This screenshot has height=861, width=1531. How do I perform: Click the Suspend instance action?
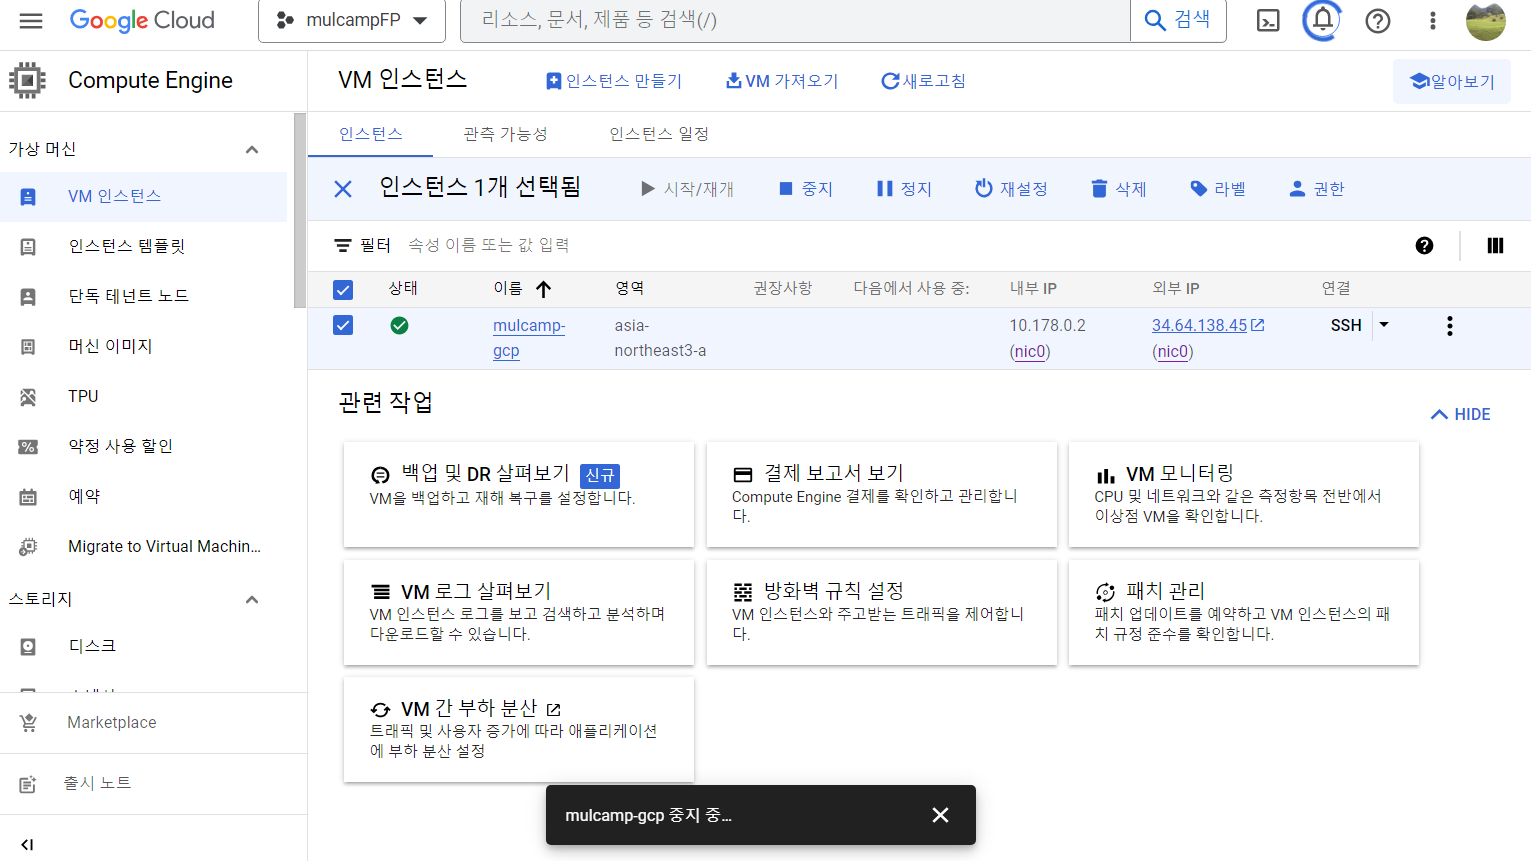tap(904, 189)
